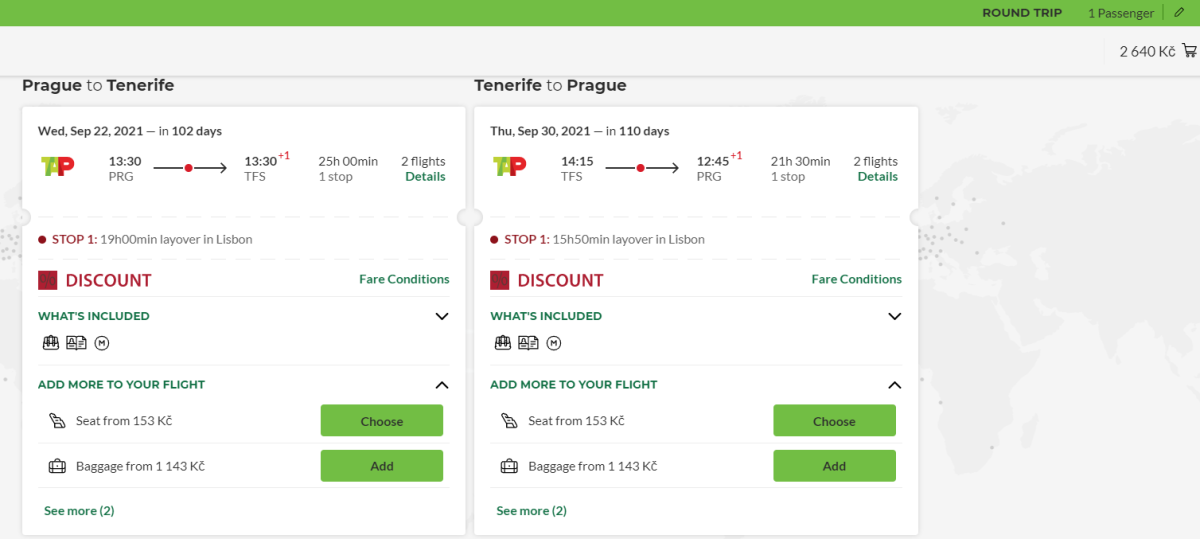The height and width of the screenshot is (539, 1200).
Task: Open Details for the outbound 2 flights
Action: click(425, 177)
